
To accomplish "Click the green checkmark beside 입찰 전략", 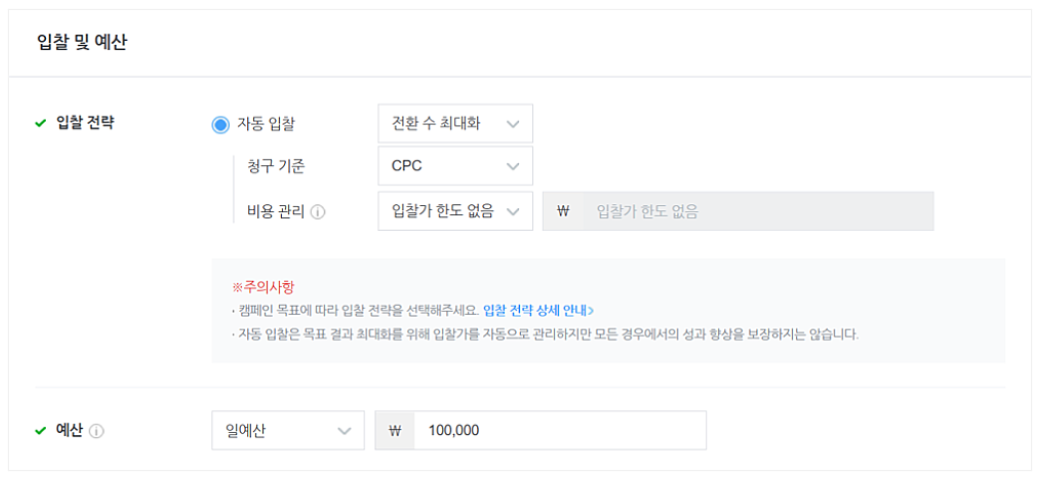I will 41,123.
